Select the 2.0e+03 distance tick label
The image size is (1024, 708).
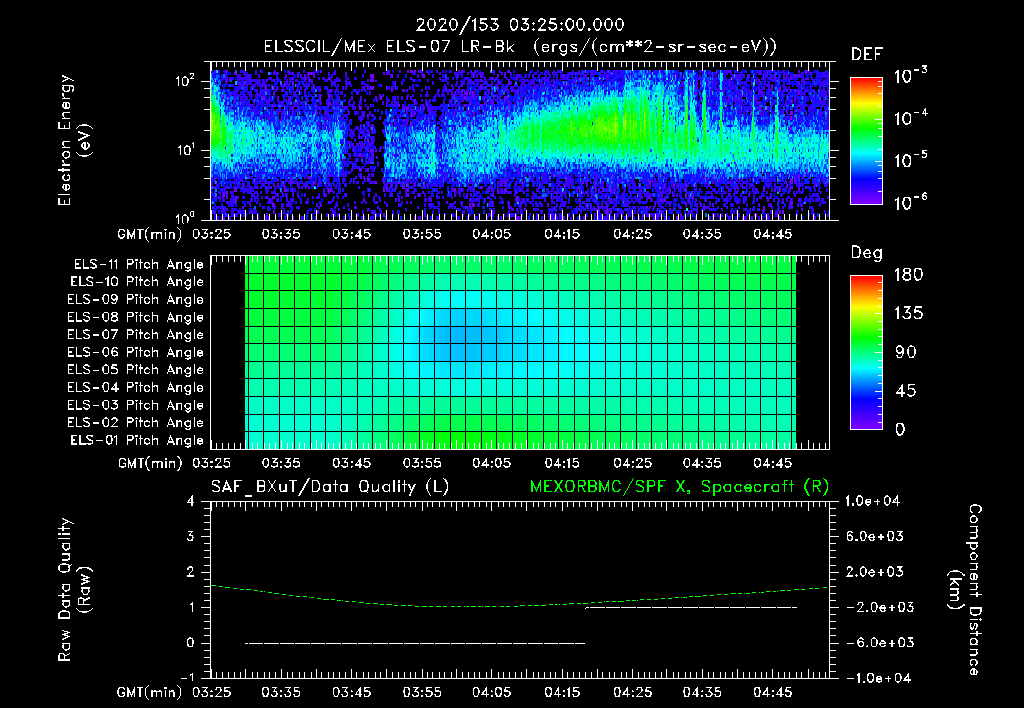click(x=874, y=571)
